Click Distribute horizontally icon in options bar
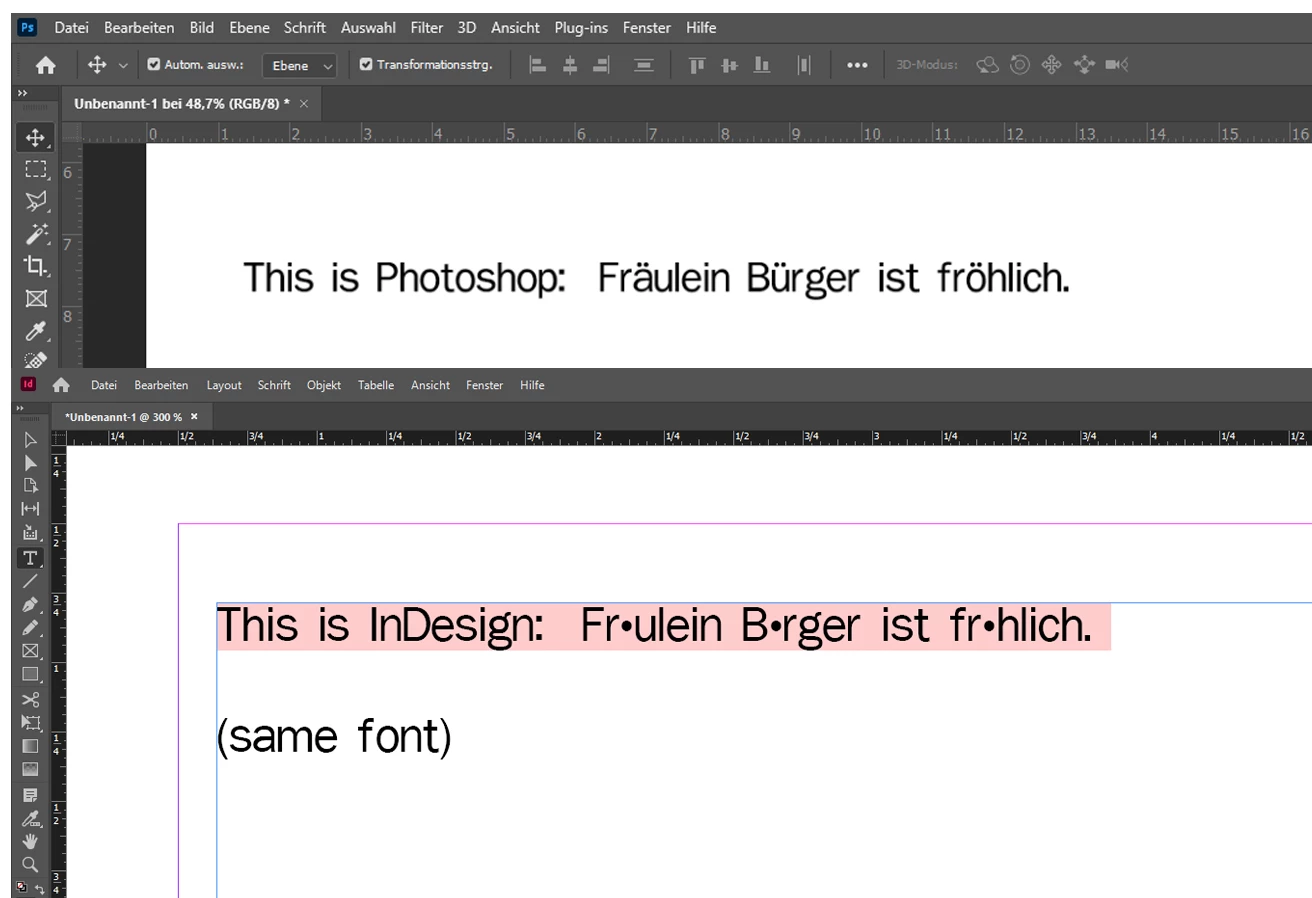Screen dimensions: 1312x898 pyautogui.click(x=804, y=65)
